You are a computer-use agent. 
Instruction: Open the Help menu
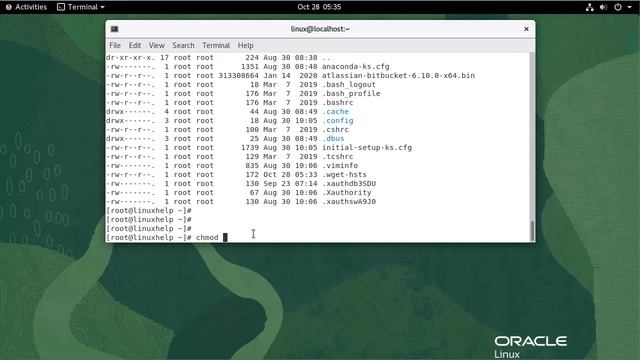coord(246,45)
